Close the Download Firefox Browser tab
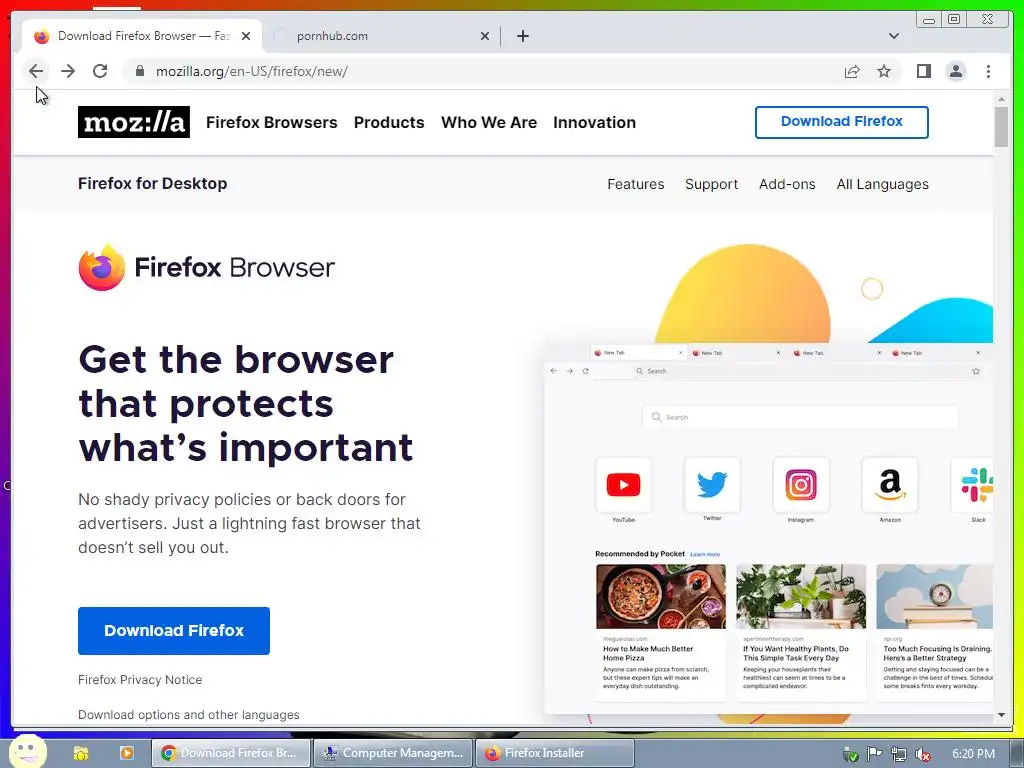This screenshot has height=768, width=1024. point(246,36)
